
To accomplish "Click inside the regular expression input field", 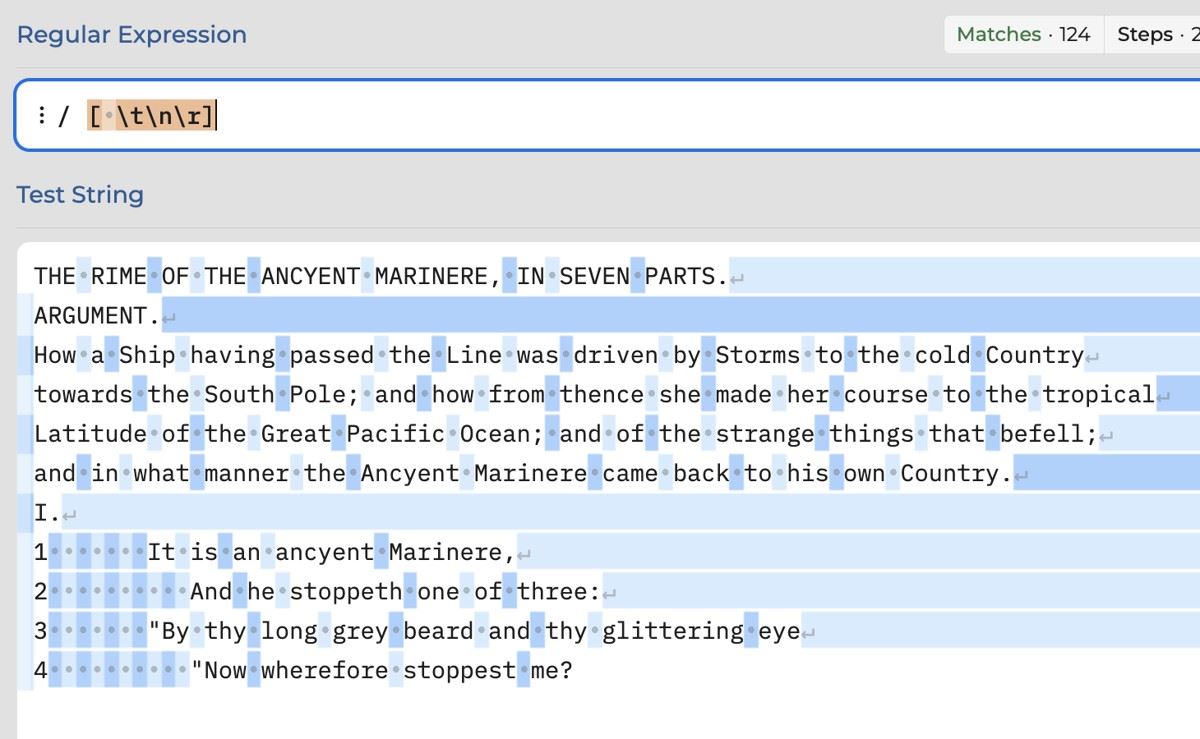I will coord(640,116).
